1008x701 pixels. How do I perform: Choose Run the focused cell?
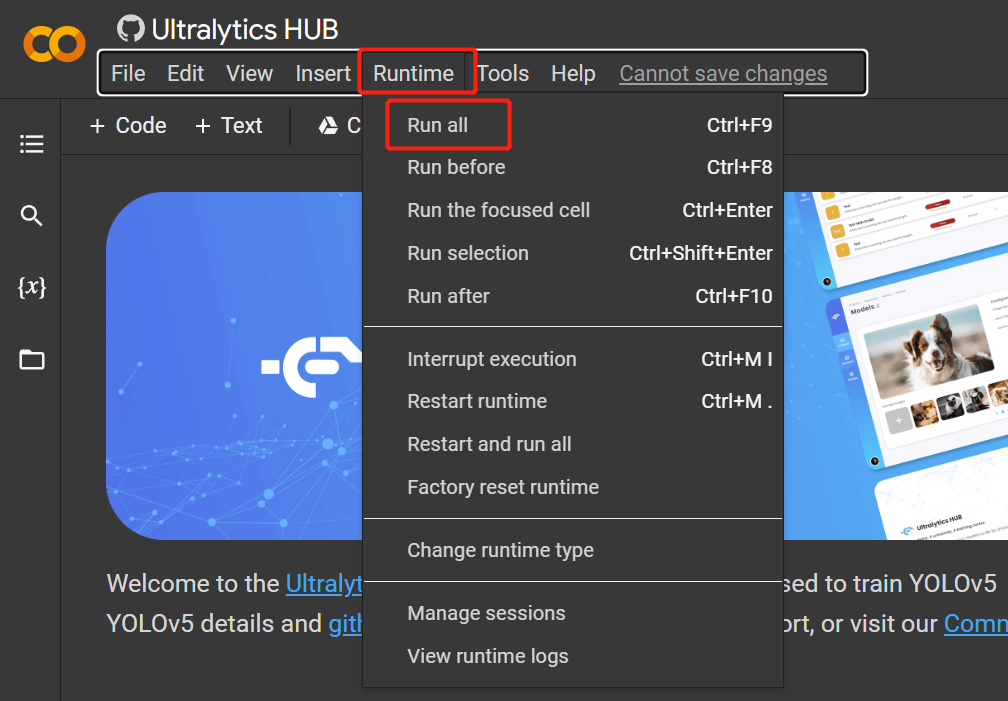click(x=573, y=210)
